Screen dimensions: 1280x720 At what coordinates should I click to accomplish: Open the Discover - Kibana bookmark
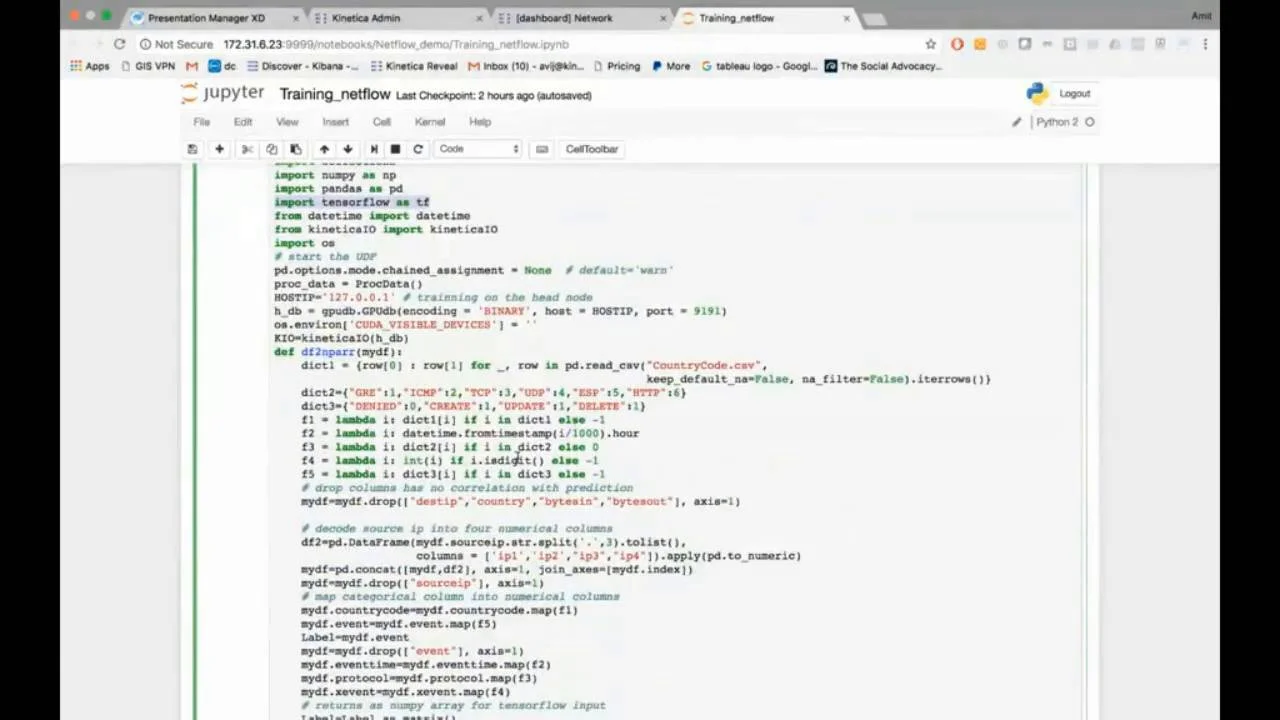click(x=301, y=66)
